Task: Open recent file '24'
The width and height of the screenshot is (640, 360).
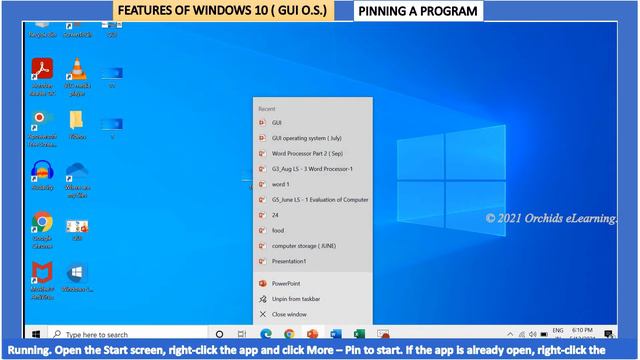Action: (313, 215)
